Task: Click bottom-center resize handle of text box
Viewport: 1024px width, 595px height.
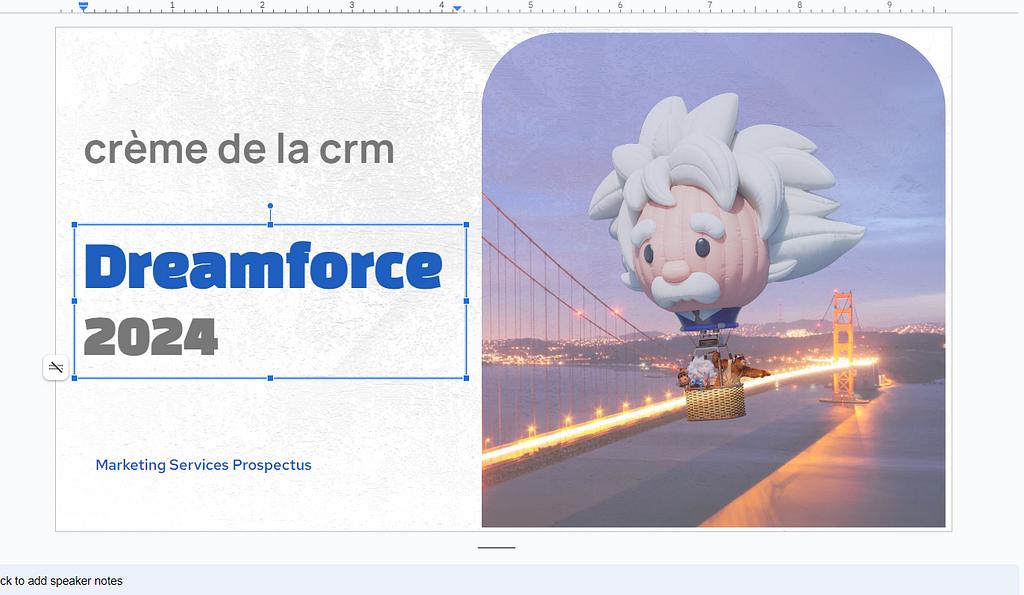Action: pos(270,378)
